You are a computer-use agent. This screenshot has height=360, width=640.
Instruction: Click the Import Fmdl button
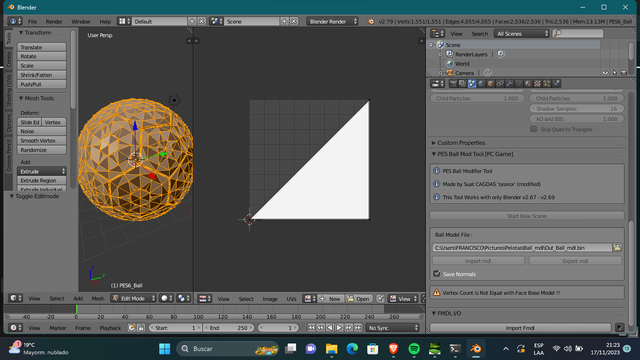coord(520,328)
